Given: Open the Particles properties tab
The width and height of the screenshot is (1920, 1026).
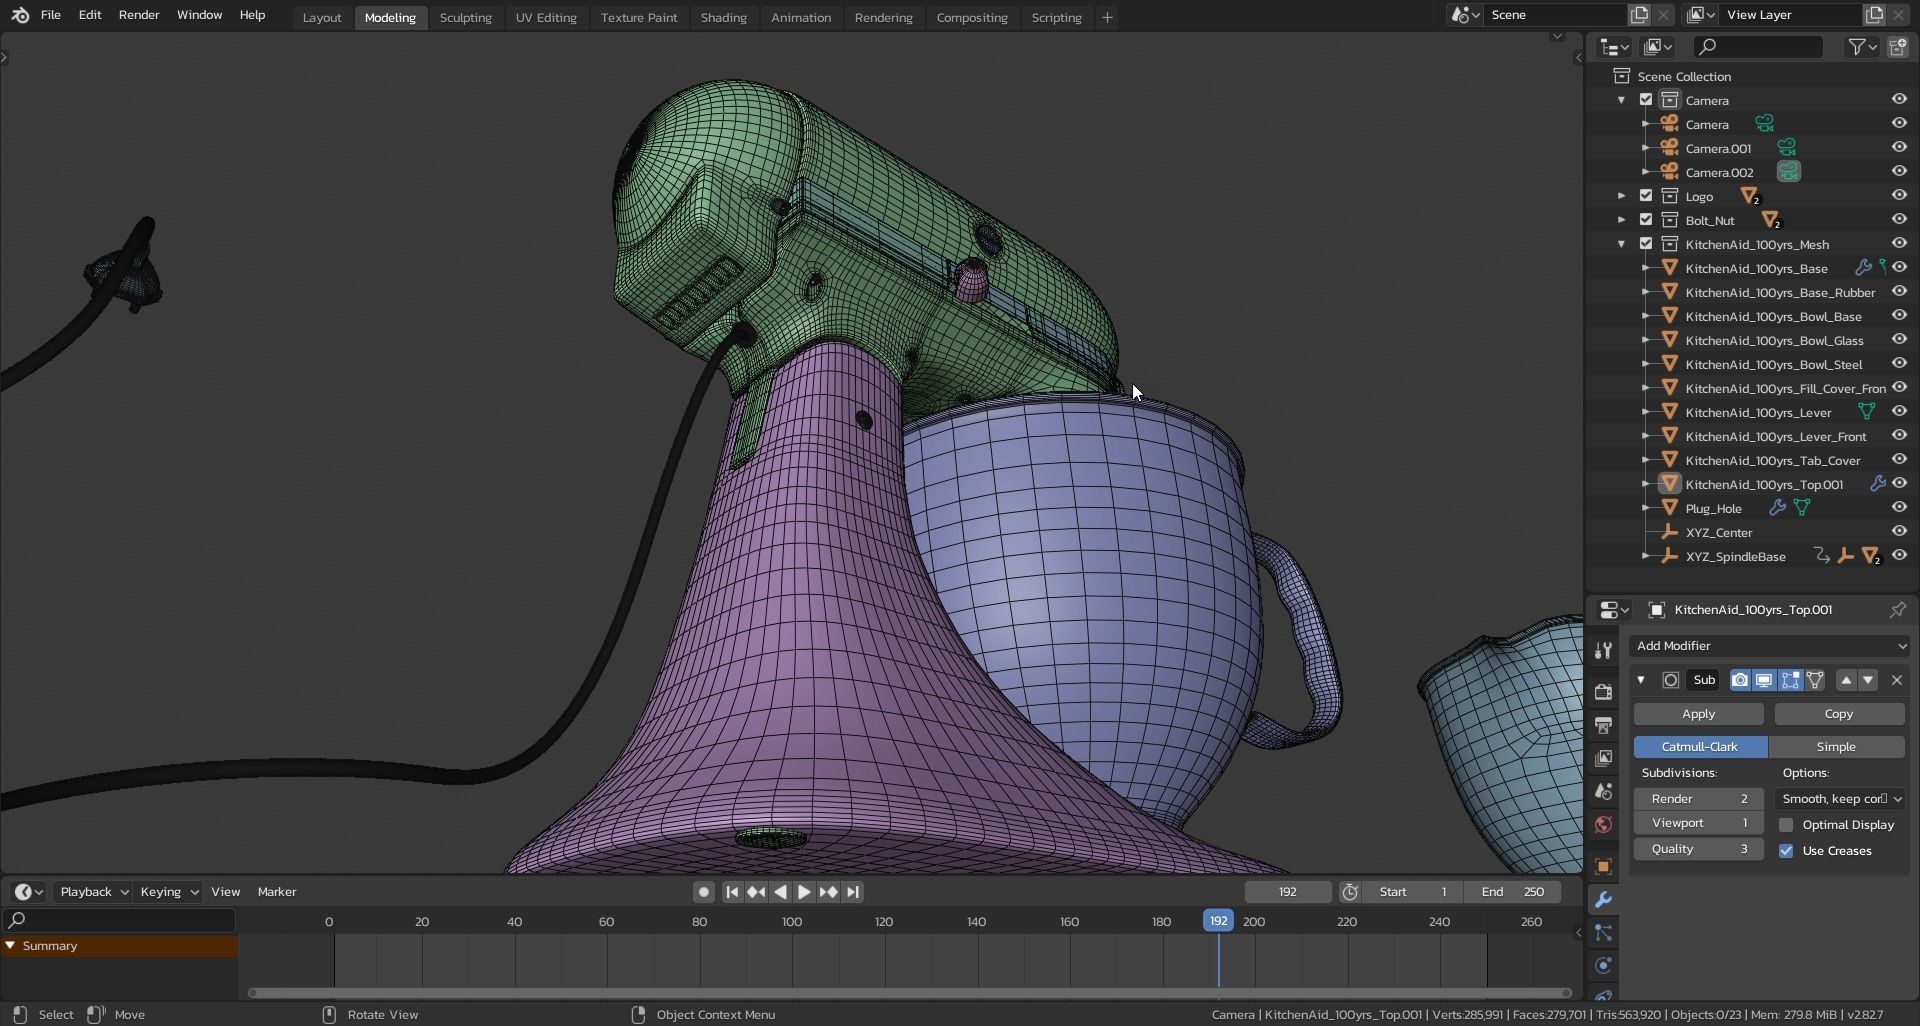Looking at the screenshot, I should pyautogui.click(x=1603, y=933).
